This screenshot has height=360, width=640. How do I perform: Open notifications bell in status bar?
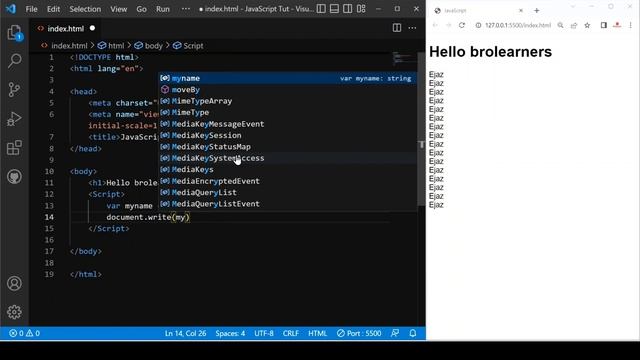[x=413, y=333]
